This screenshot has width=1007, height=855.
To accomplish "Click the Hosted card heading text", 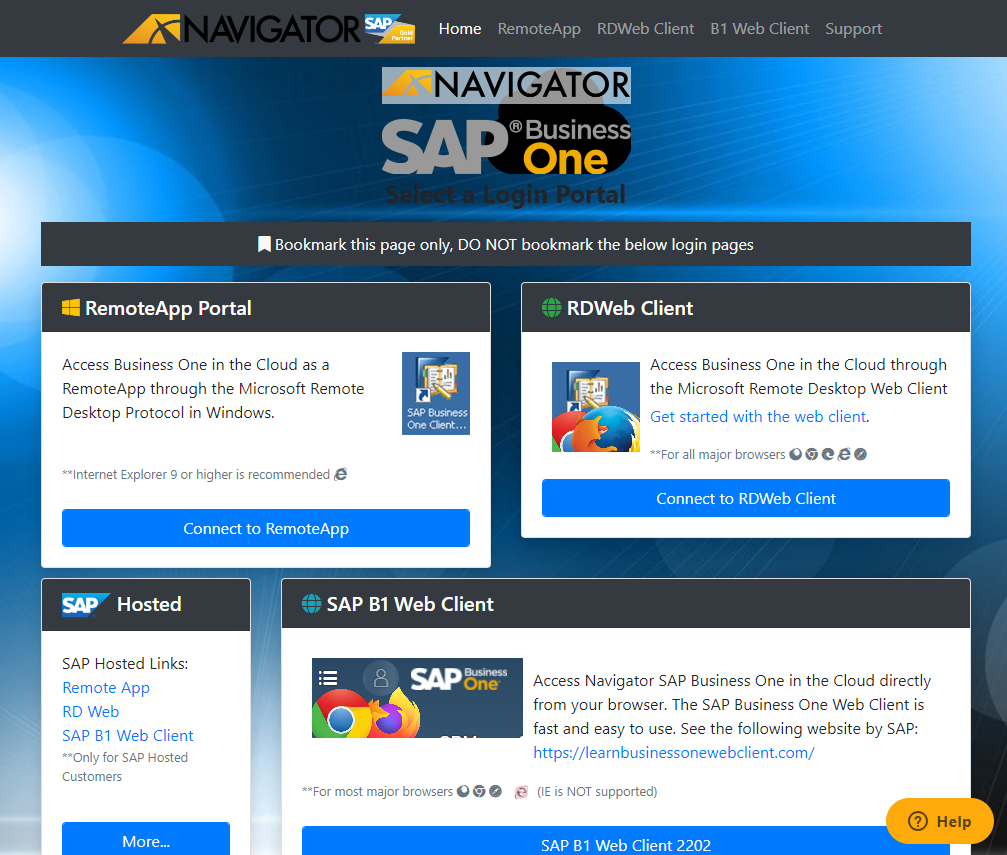I will (149, 604).
